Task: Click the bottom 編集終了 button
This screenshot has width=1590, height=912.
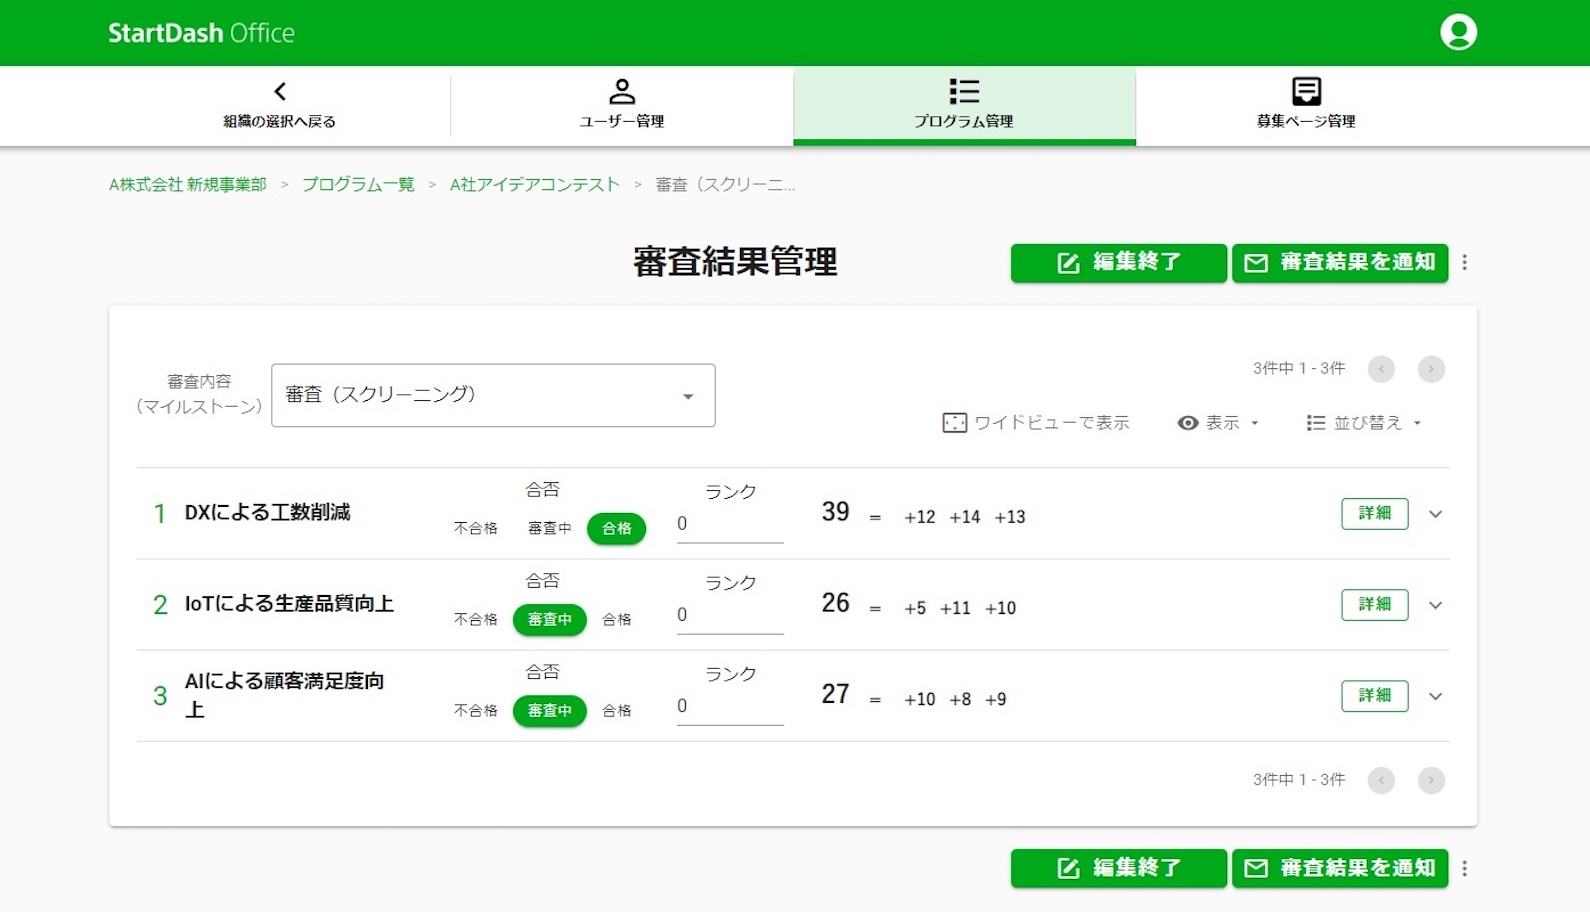Action: (1118, 868)
